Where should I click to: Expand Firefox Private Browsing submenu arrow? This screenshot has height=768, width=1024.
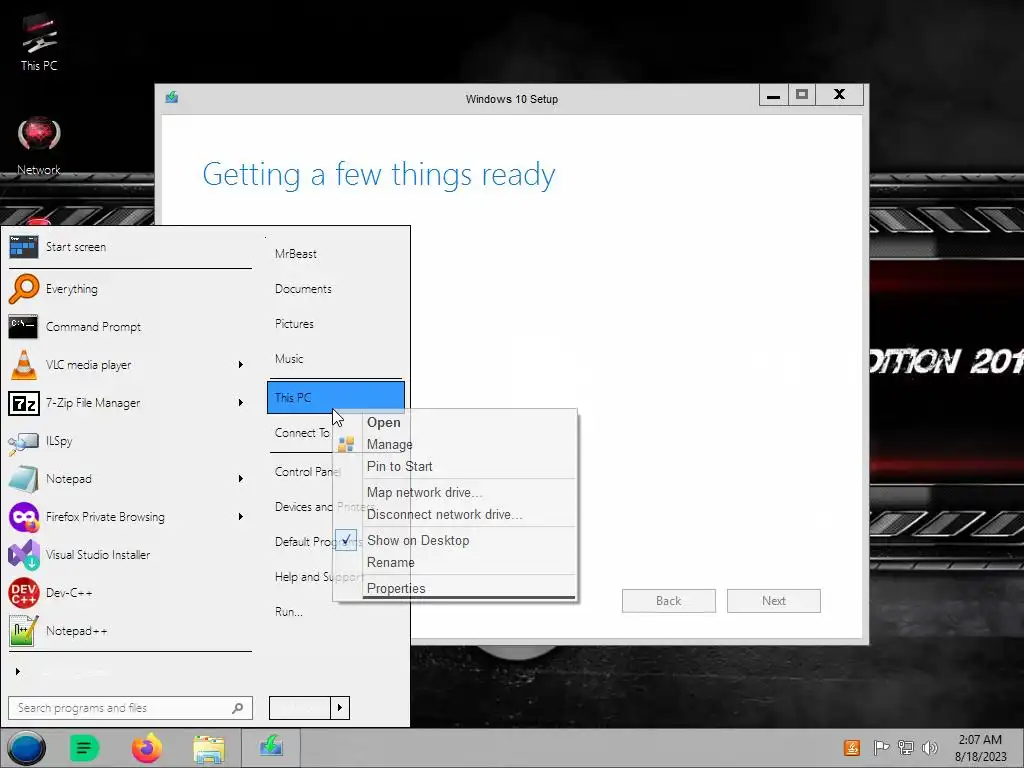(x=241, y=517)
